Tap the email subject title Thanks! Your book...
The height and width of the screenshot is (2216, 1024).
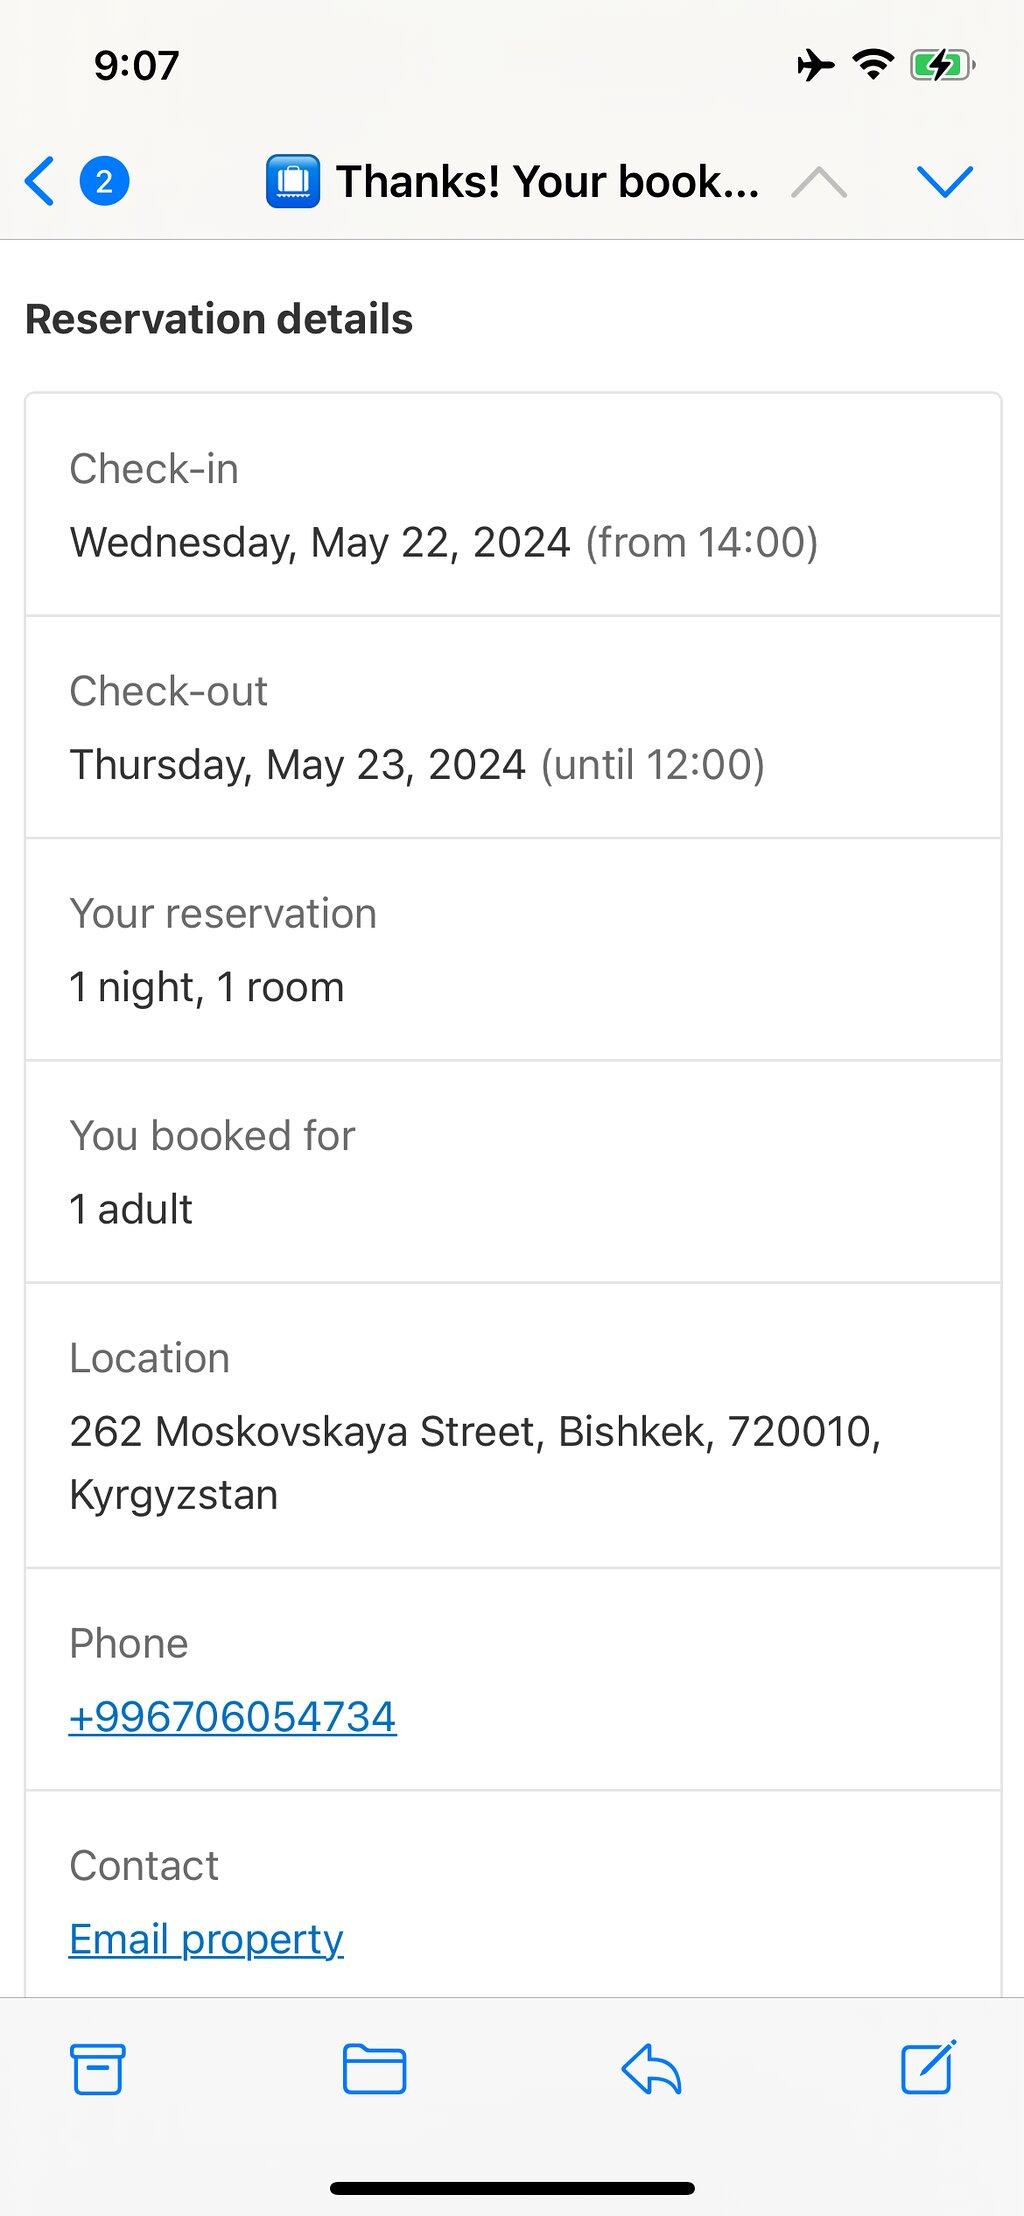coord(548,181)
